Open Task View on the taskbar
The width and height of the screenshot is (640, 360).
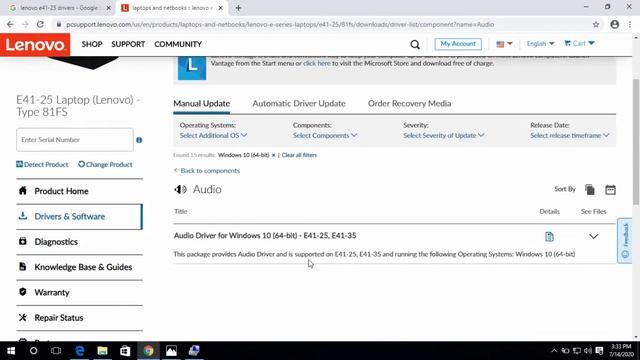56,351
